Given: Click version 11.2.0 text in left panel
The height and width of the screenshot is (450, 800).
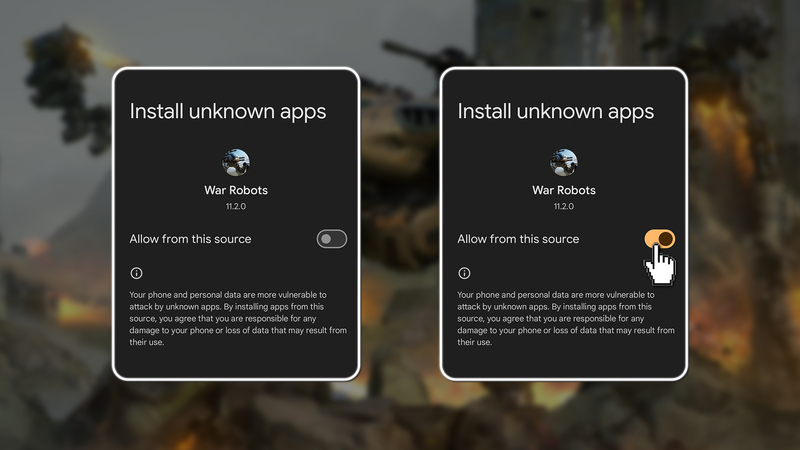Looking at the screenshot, I should click(x=236, y=206).
